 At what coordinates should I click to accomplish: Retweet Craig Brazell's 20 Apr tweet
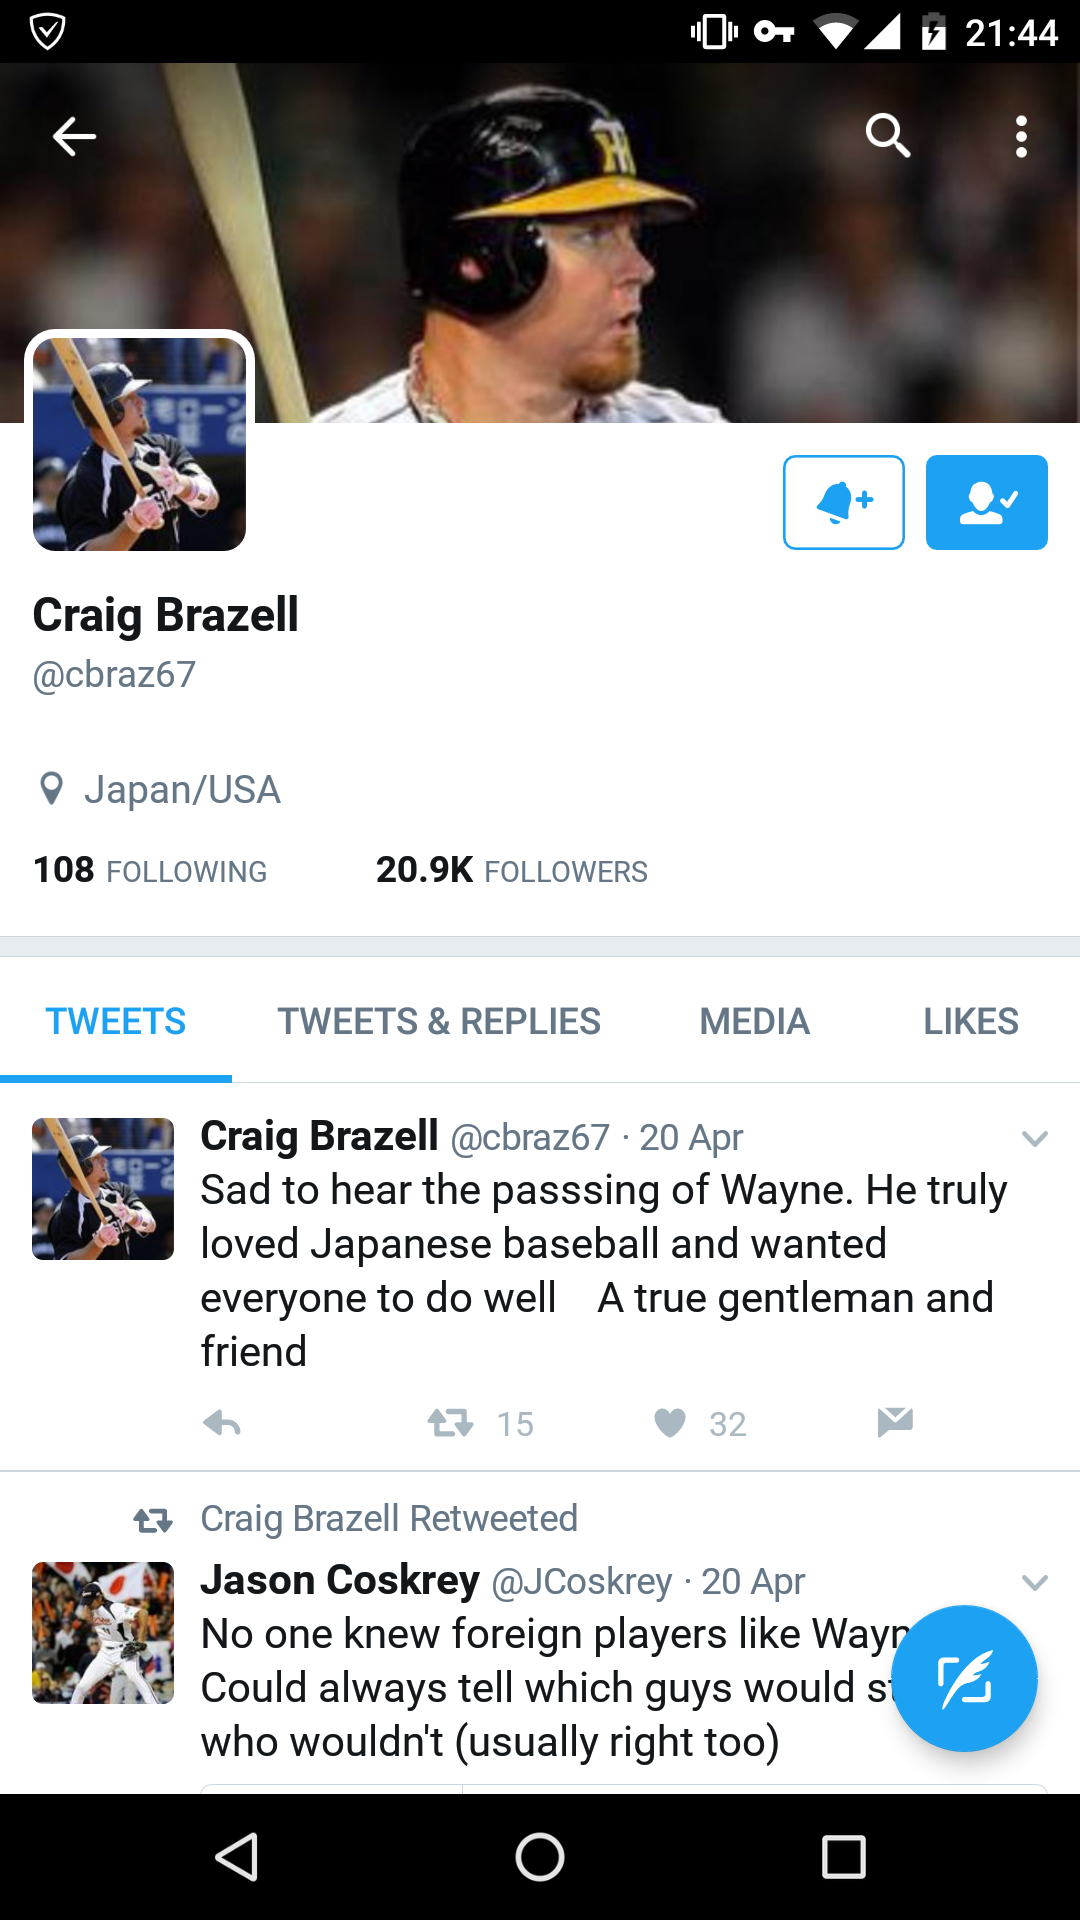(450, 1422)
